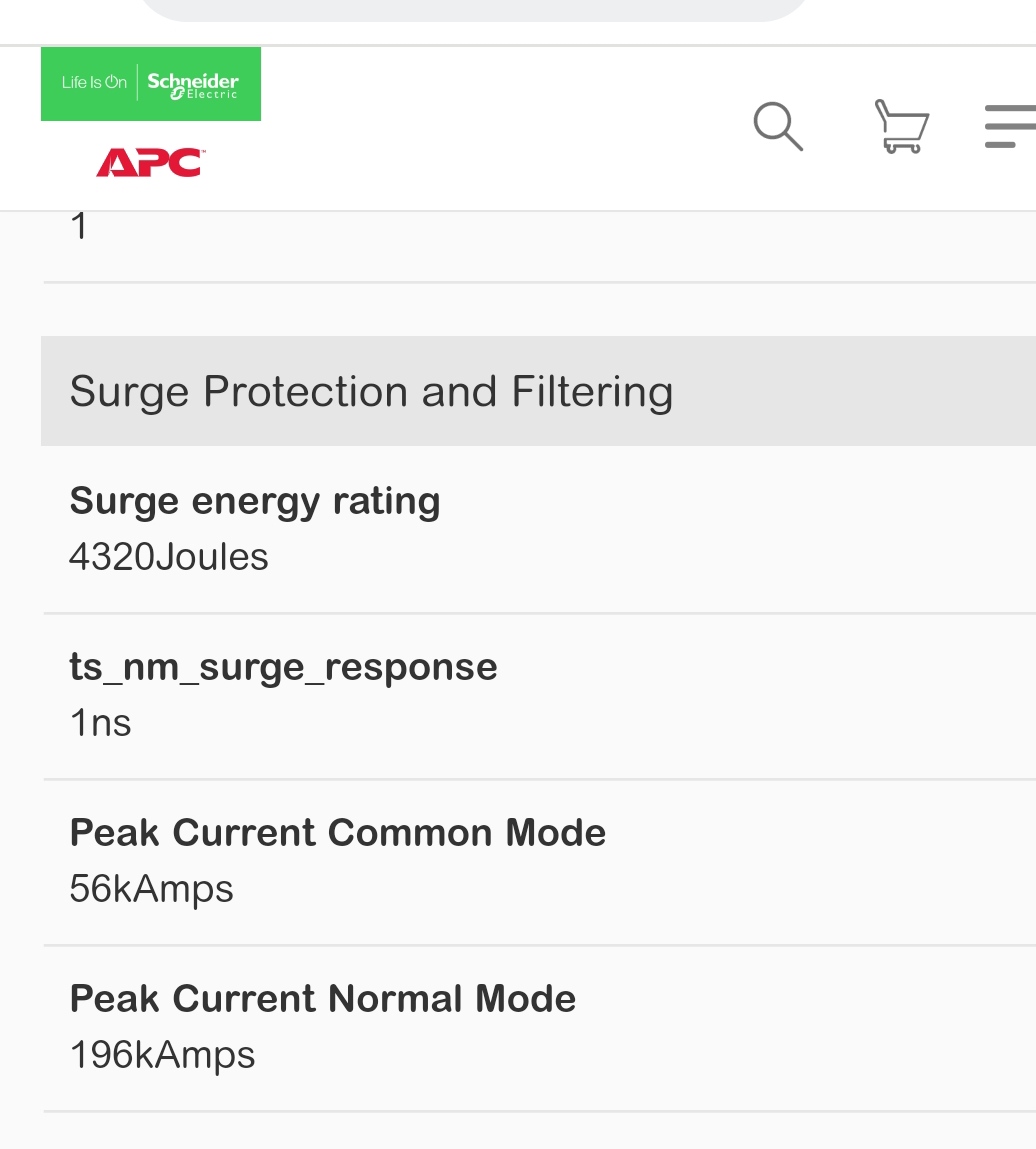Open the shopping cart icon
The width and height of the screenshot is (1036, 1149).
[902, 127]
